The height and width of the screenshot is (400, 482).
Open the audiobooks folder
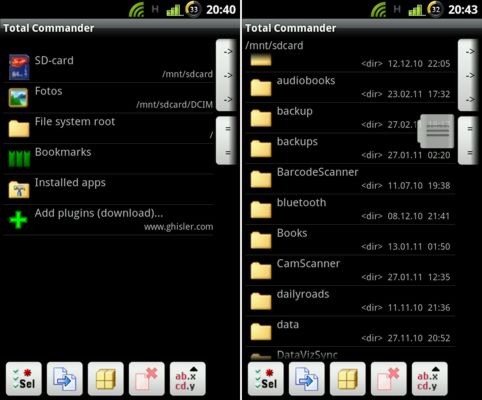tap(350, 87)
